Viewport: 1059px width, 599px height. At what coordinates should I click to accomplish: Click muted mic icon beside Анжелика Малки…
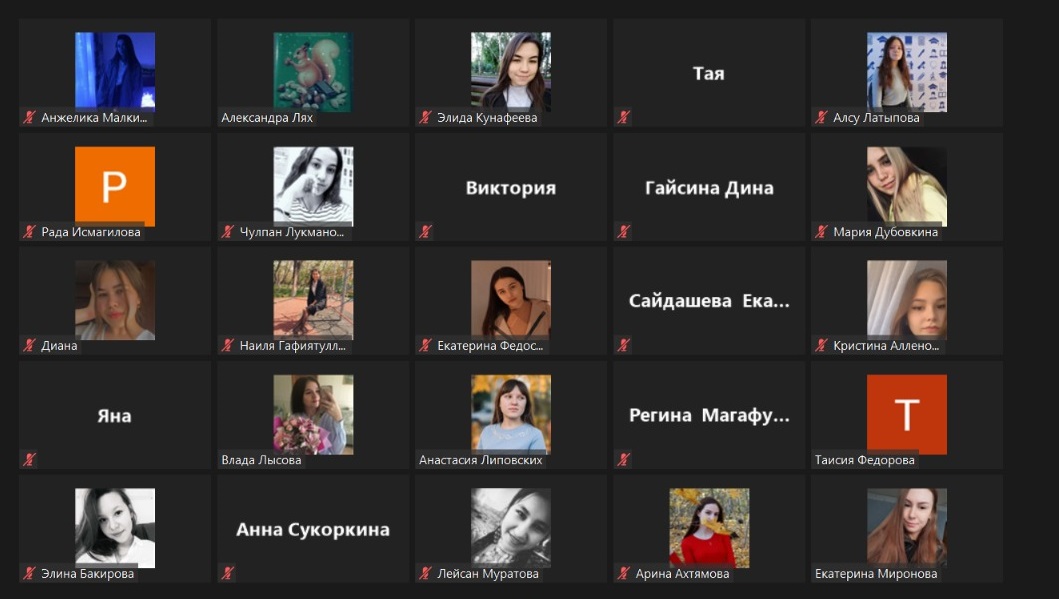29,118
